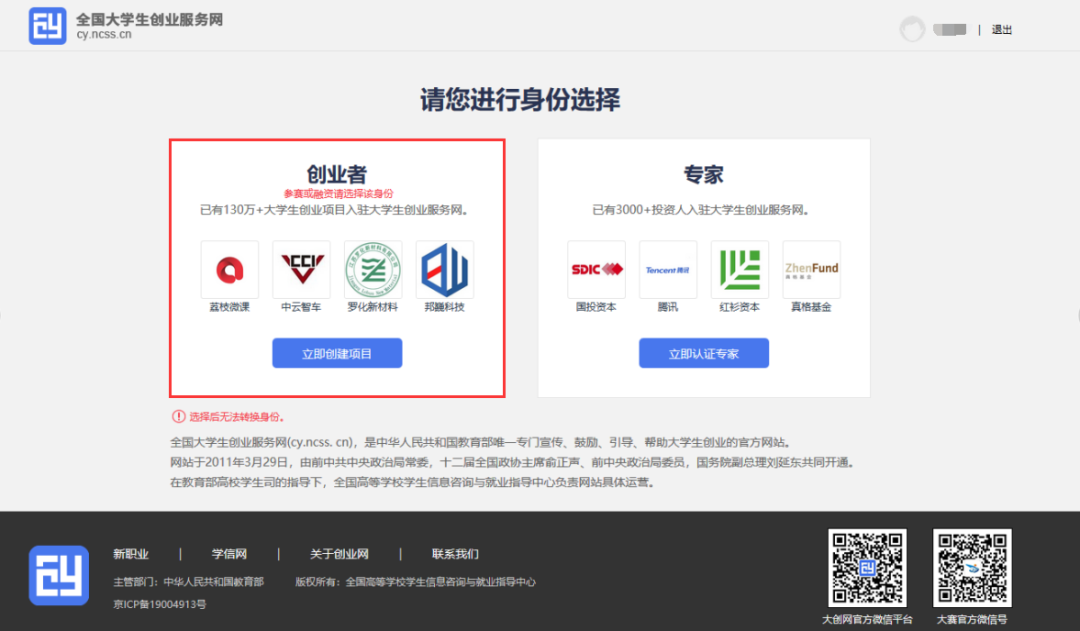Click the 红杉资本 Sequoia logo icon
Viewport: 1080px width, 631px height.
pyautogui.click(x=739, y=269)
